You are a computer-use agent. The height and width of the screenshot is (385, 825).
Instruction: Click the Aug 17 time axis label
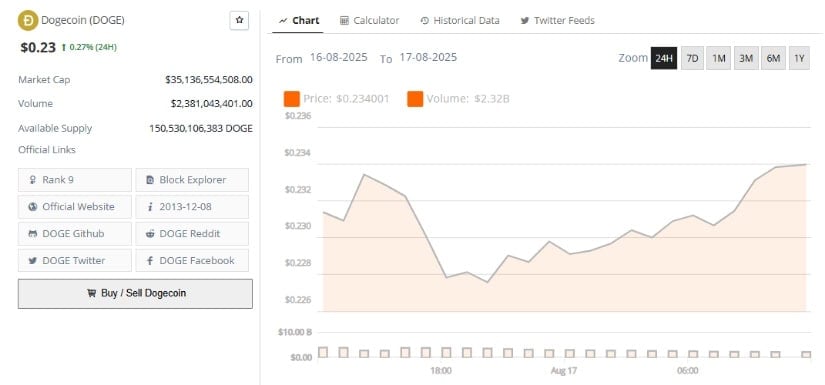click(x=564, y=371)
